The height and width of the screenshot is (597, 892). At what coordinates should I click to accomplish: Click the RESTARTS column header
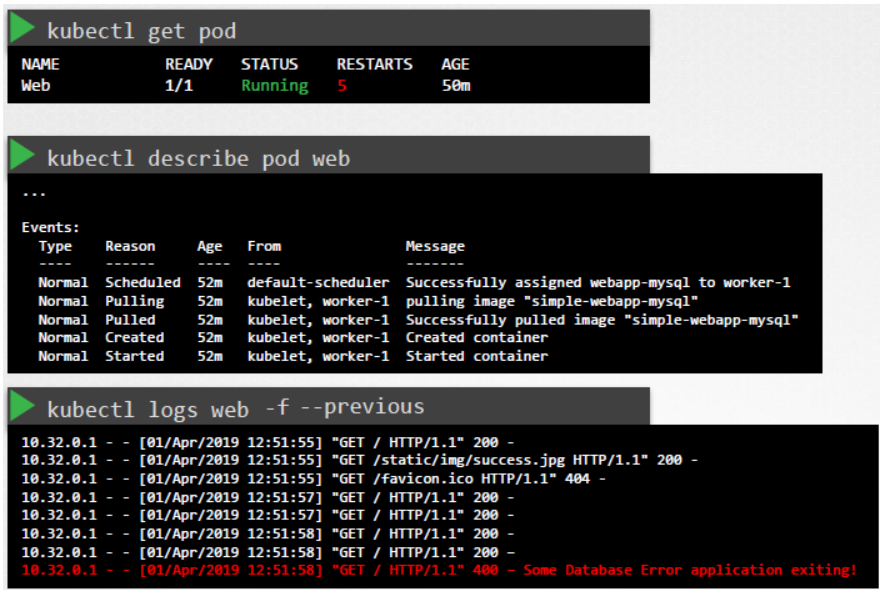click(374, 64)
